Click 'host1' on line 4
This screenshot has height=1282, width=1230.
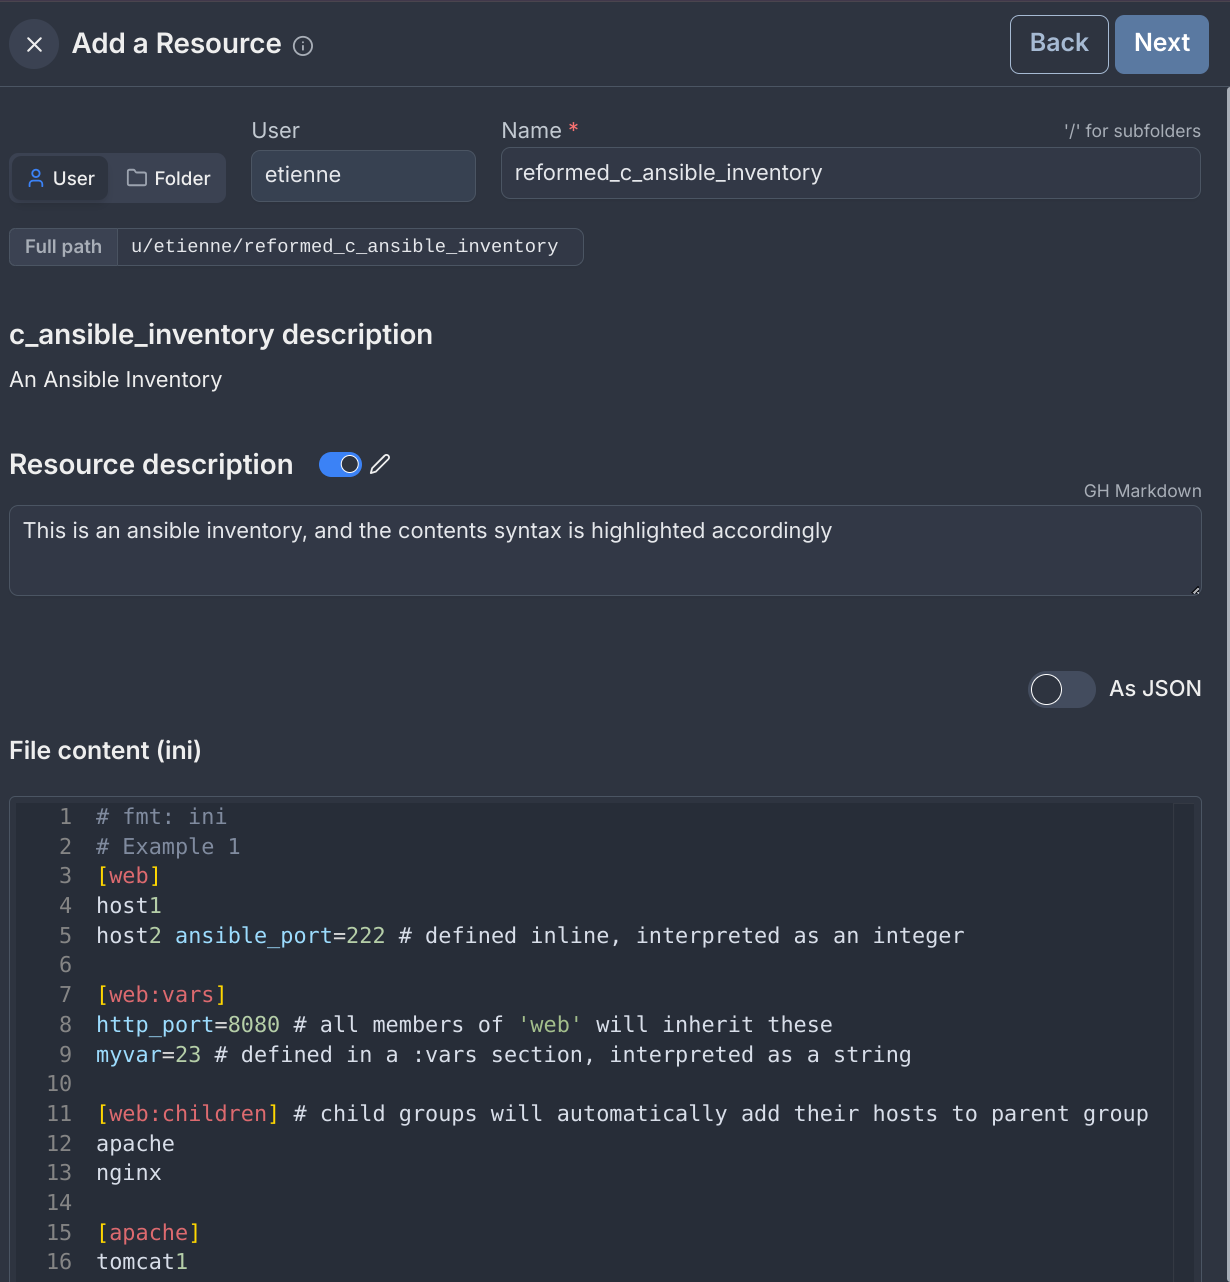(128, 906)
